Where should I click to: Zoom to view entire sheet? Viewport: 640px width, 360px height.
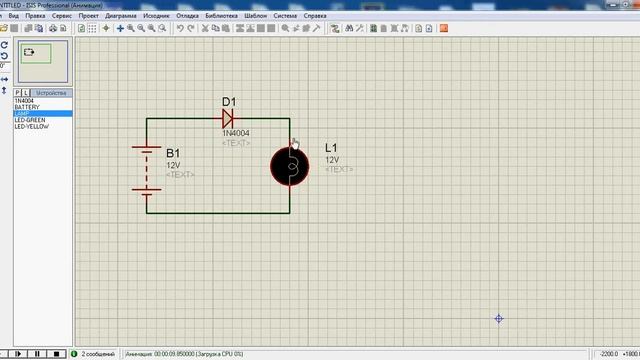[x=152, y=28]
